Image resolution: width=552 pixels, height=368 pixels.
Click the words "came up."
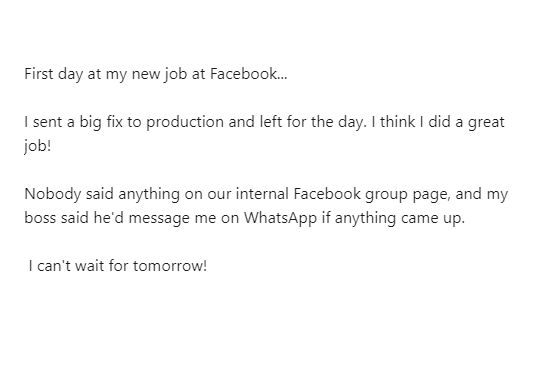[433, 219]
